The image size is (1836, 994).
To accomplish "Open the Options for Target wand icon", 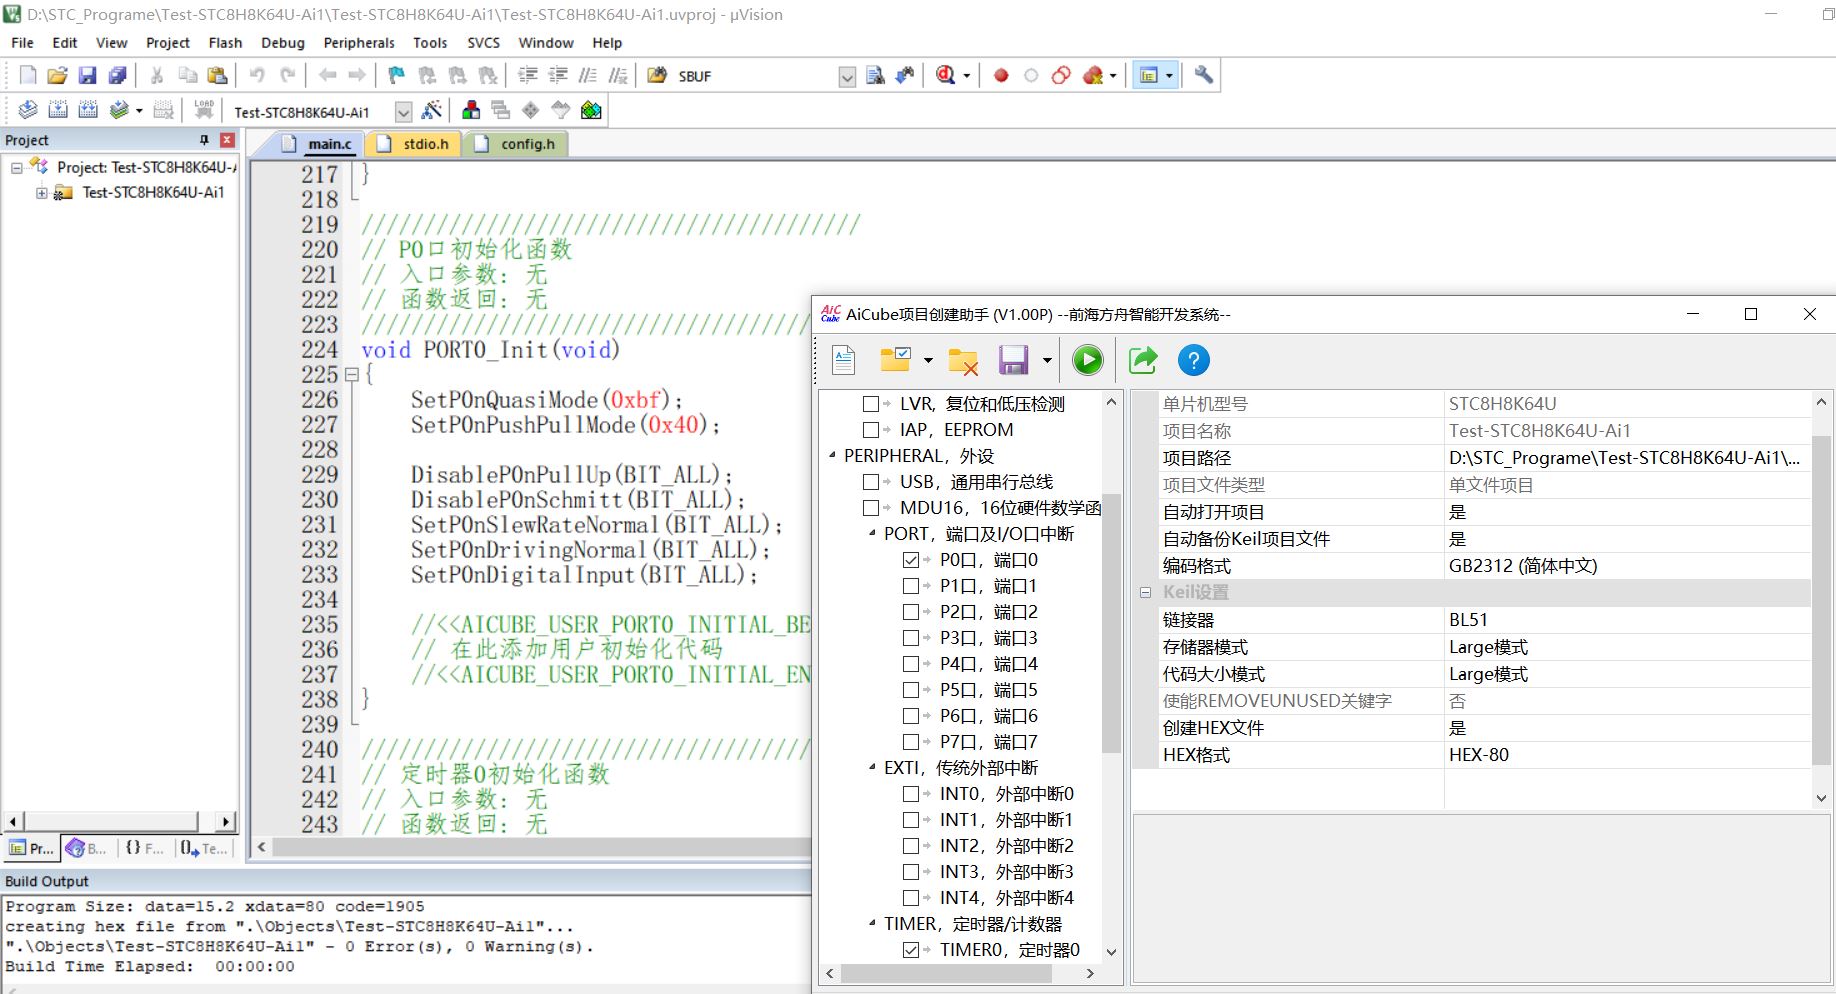I will [432, 111].
